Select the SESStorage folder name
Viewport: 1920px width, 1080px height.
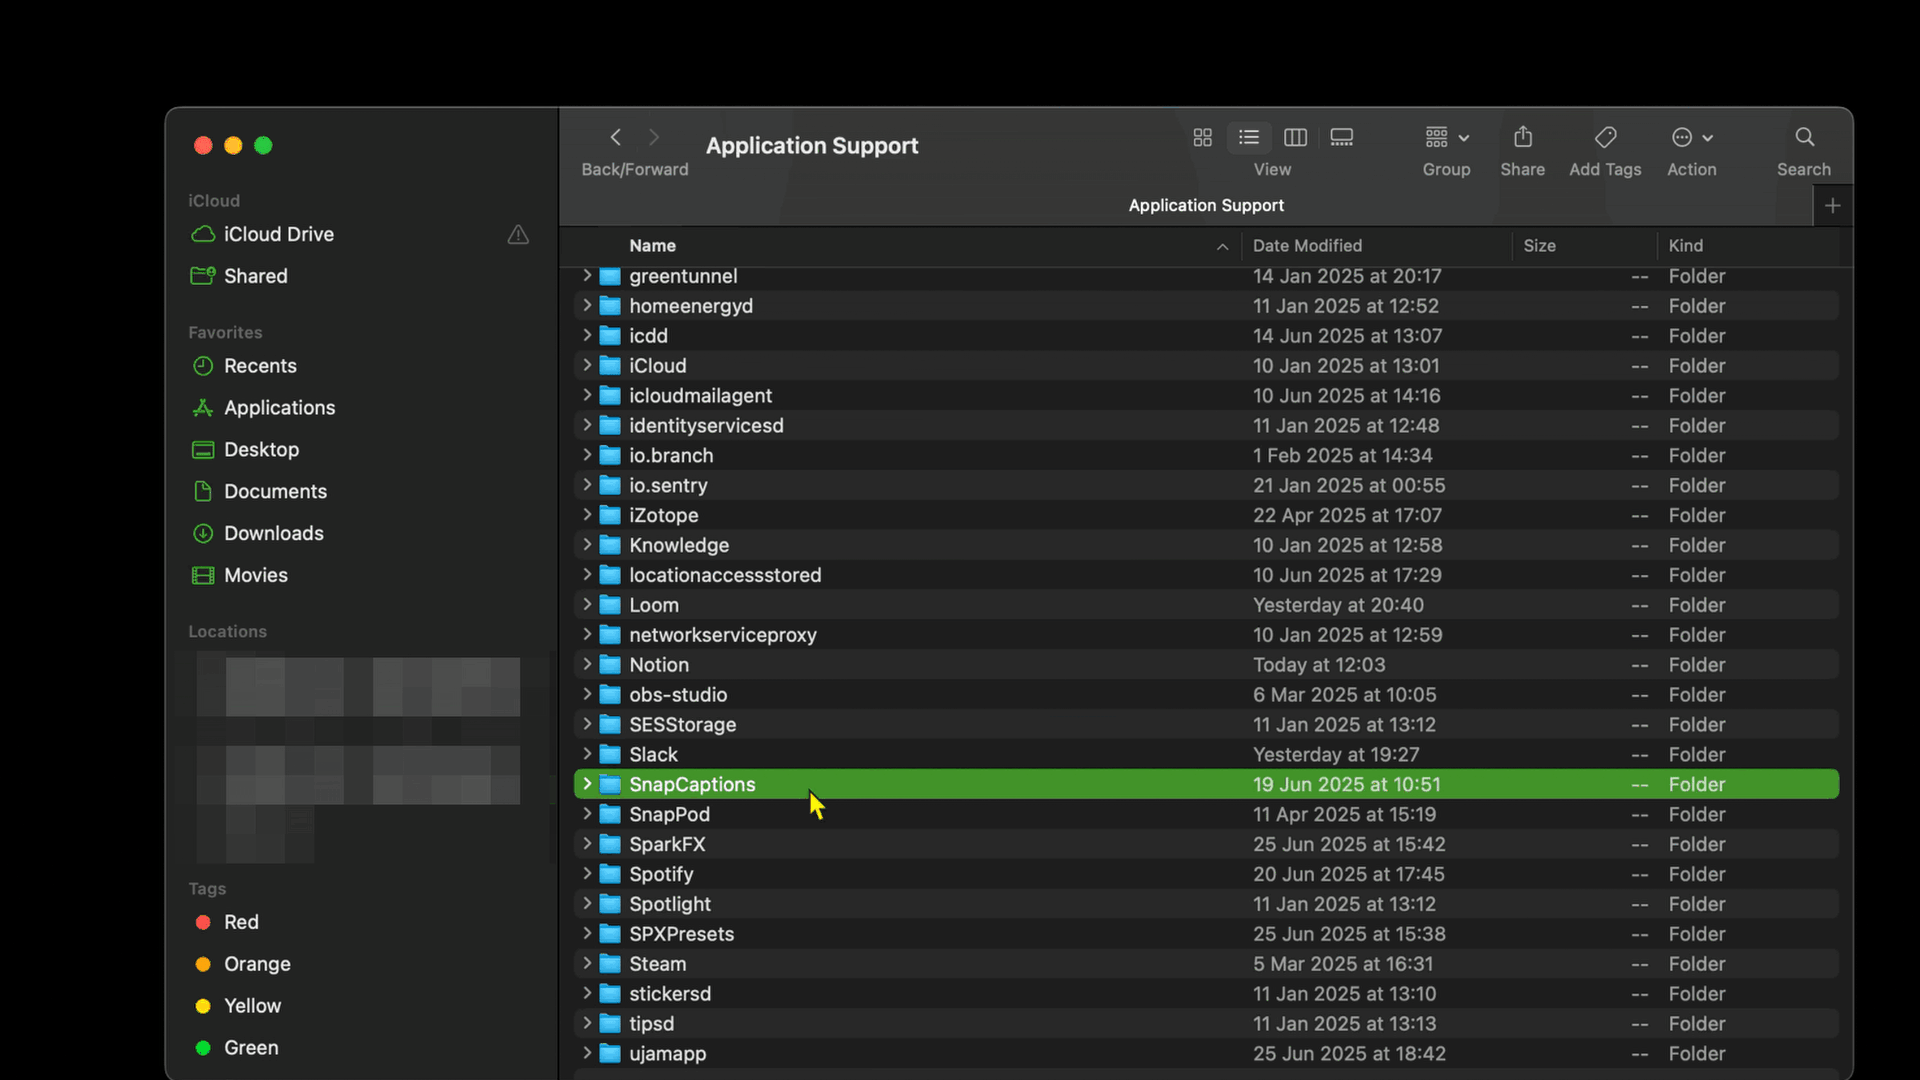(x=682, y=725)
